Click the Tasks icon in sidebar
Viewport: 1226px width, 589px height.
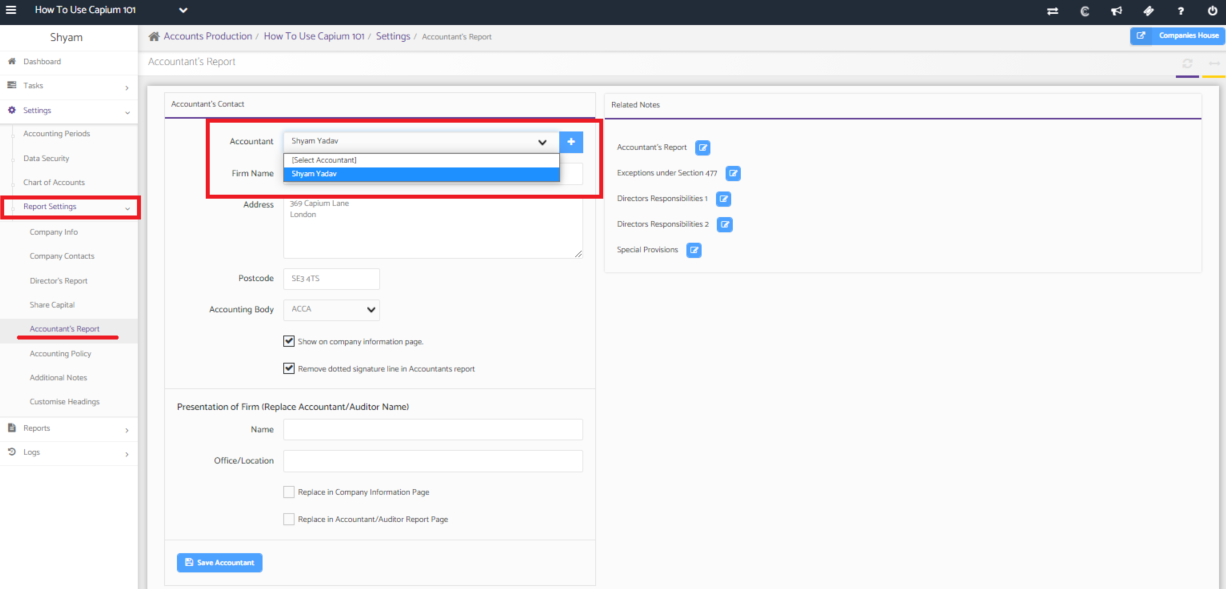click(x=12, y=85)
